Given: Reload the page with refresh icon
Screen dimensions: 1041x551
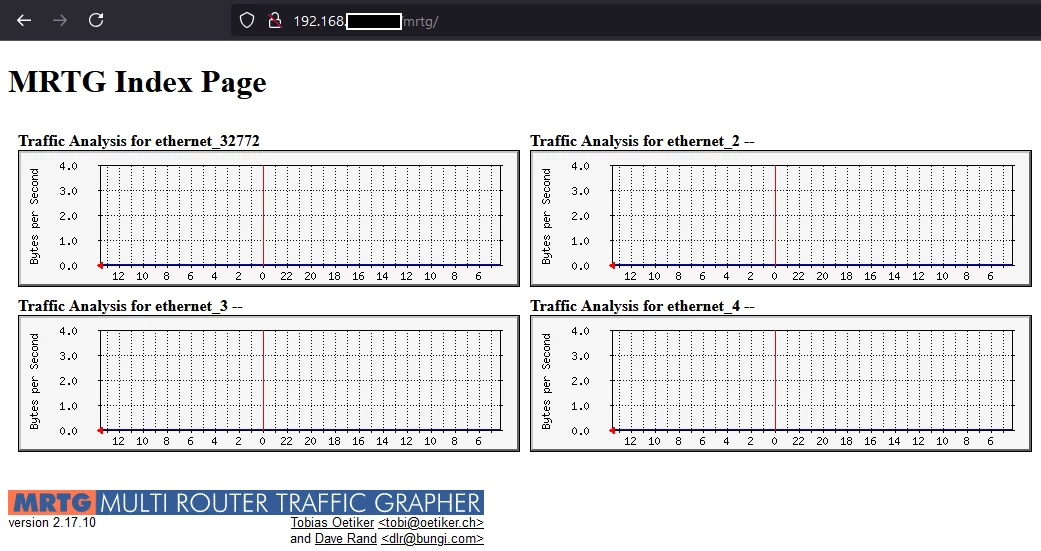Looking at the screenshot, I should (x=96, y=20).
